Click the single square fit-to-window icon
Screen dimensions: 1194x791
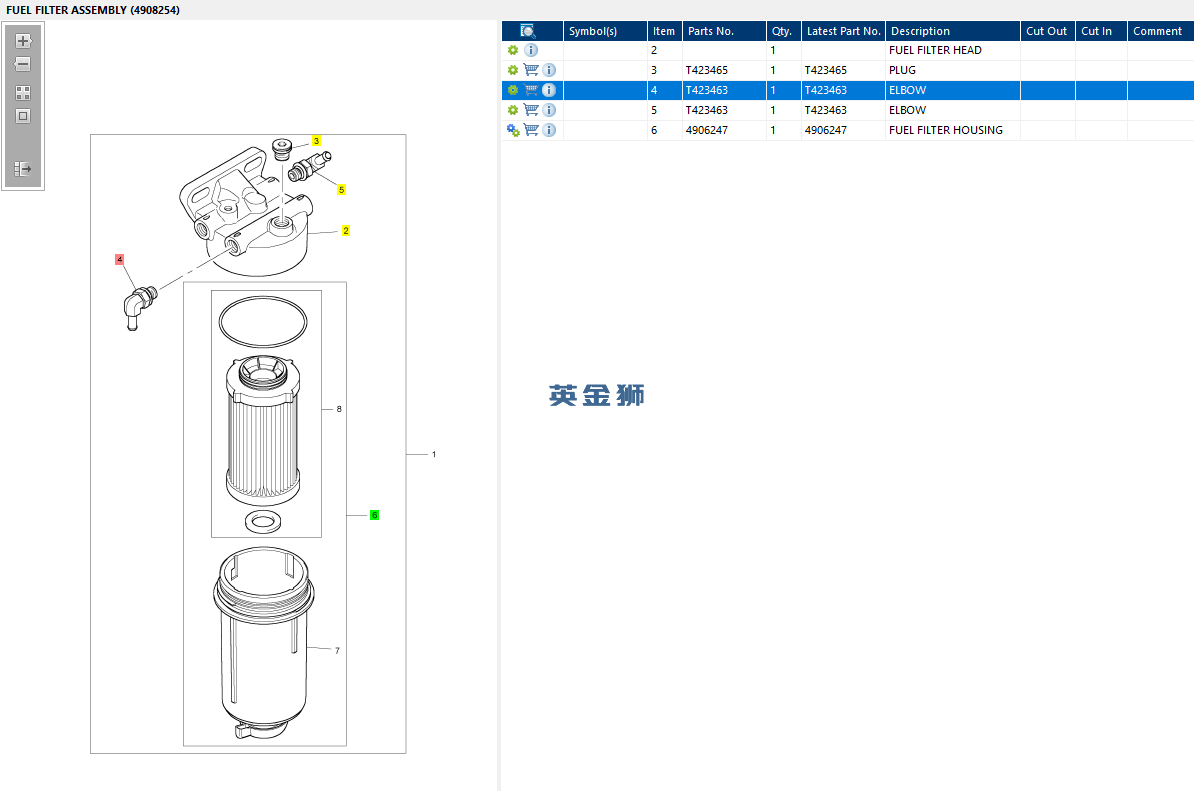(23, 116)
